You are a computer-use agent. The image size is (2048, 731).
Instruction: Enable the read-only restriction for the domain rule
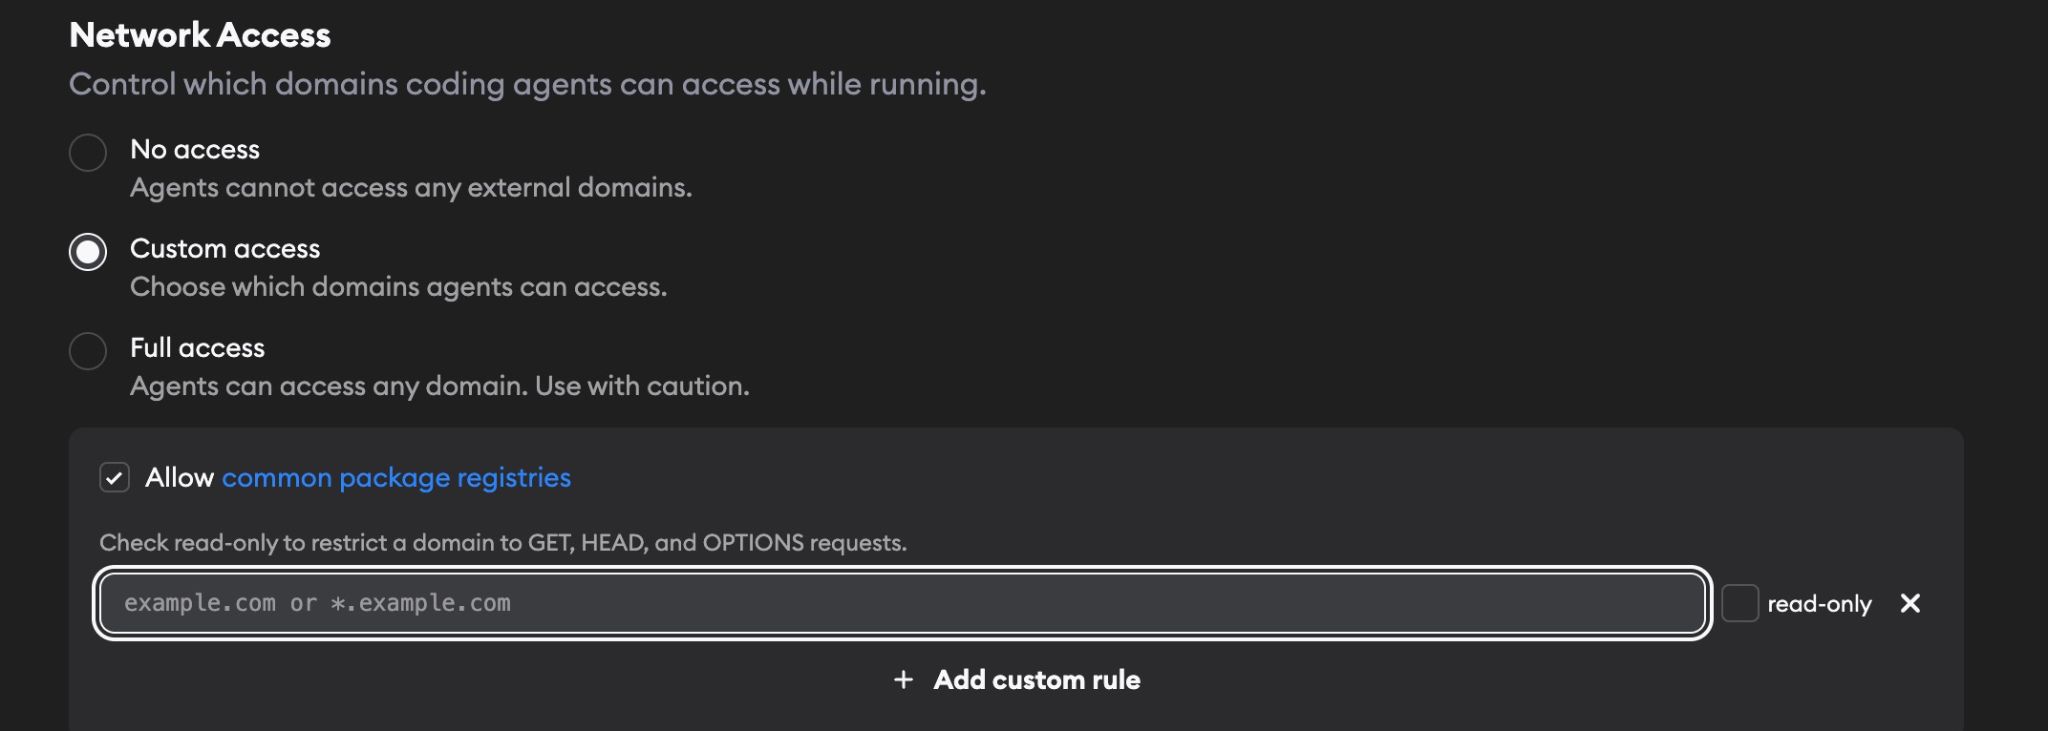(x=1742, y=601)
